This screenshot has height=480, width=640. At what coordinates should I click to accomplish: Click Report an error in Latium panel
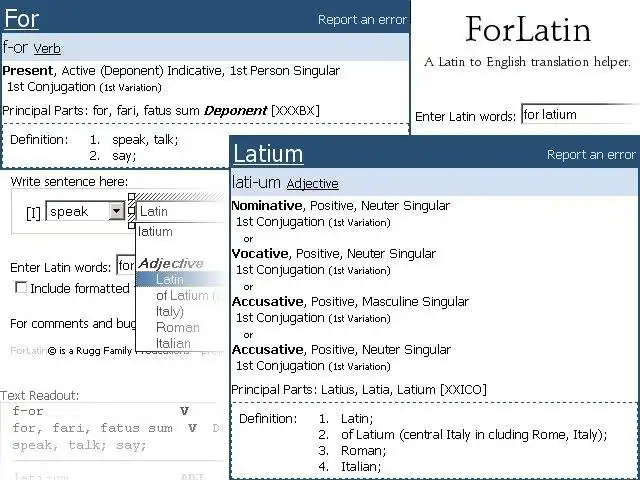591,155
